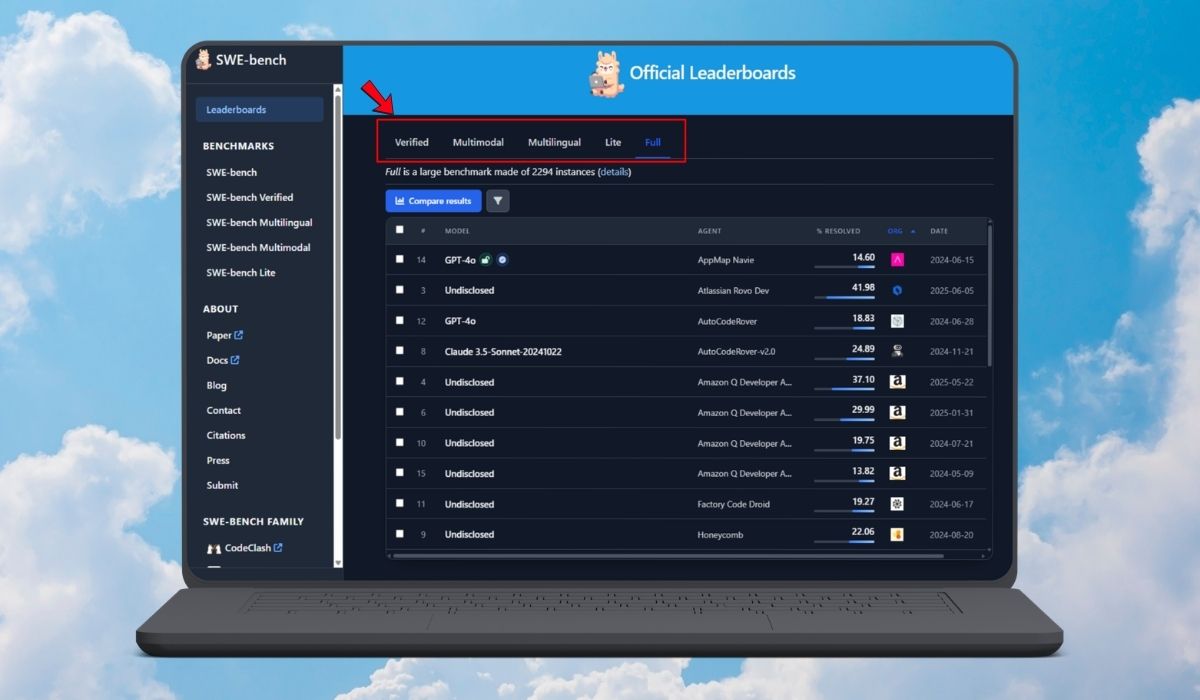This screenshot has height=700, width=1200.
Task: Click the external-link icon next to CodeClash
Action: click(278, 547)
